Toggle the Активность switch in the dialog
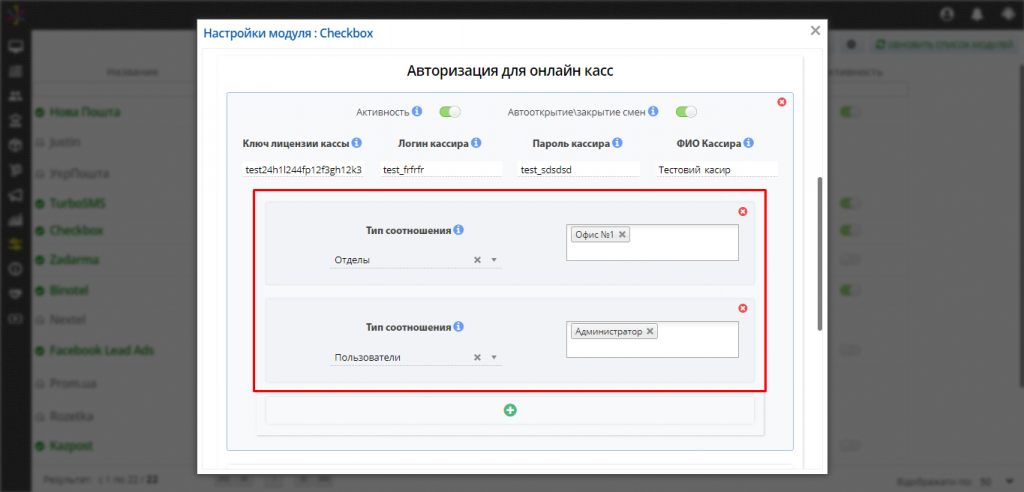This screenshot has height=492, width=1024. (450, 112)
